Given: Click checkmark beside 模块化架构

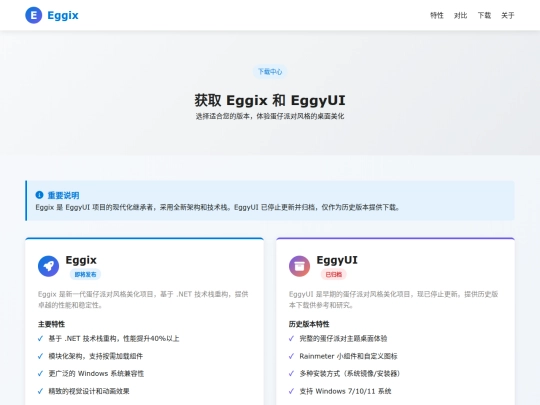Looking at the screenshot, I should 40,356.
